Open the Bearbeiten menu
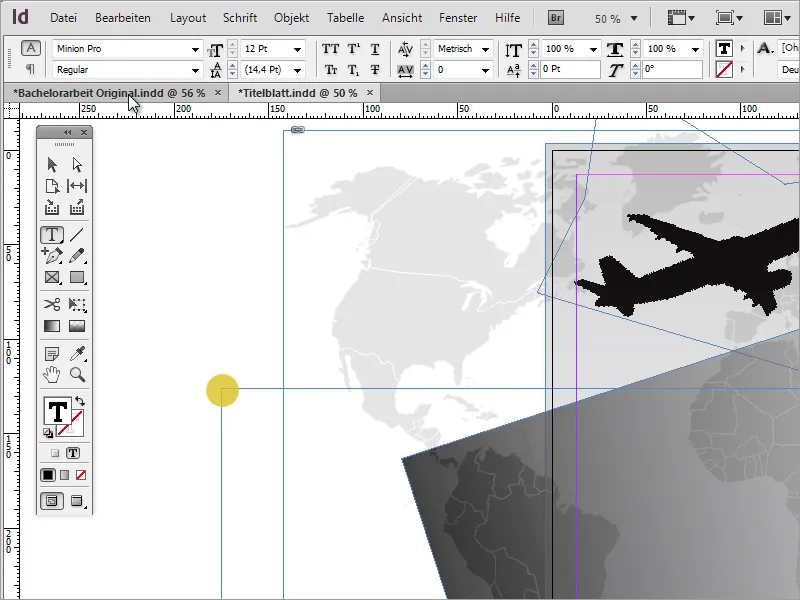The image size is (800, 600). (122, 18)
